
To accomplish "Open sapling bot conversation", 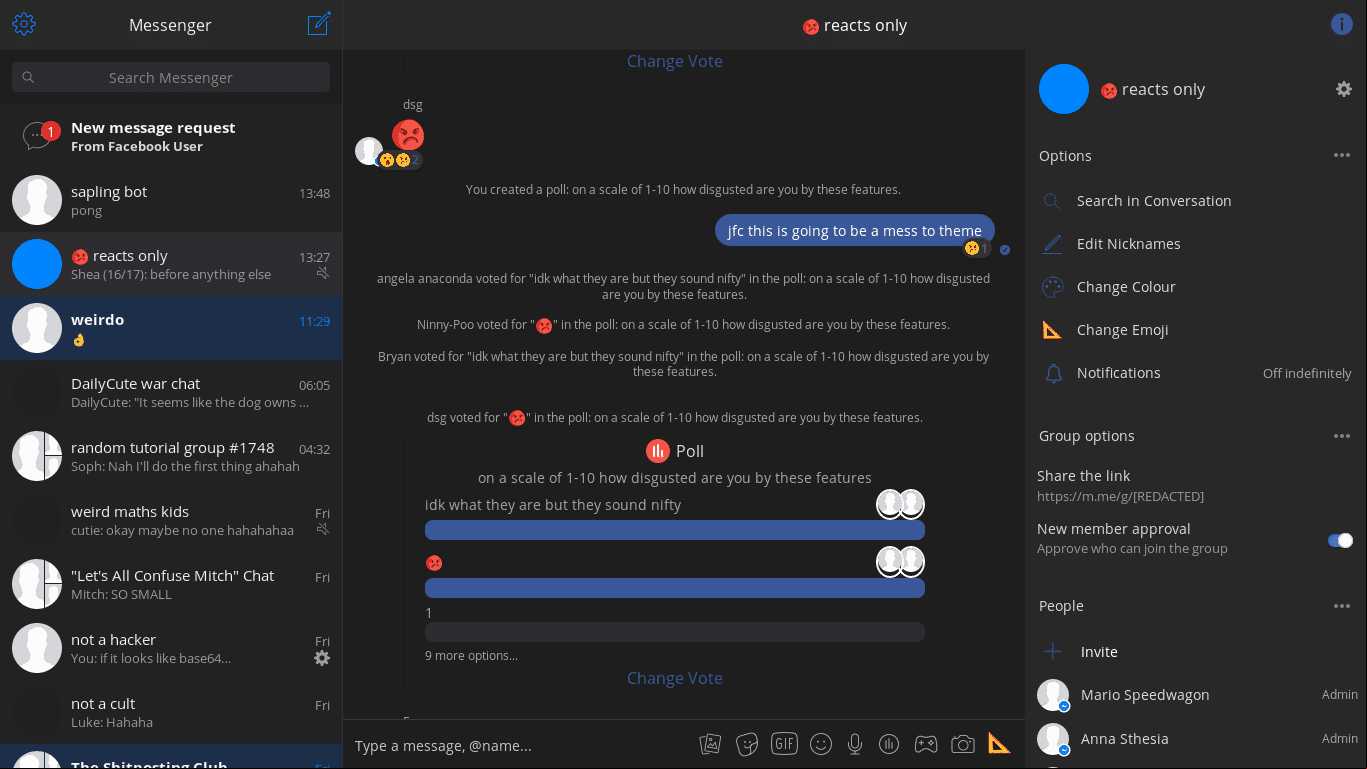I will [x=171, y=200].
